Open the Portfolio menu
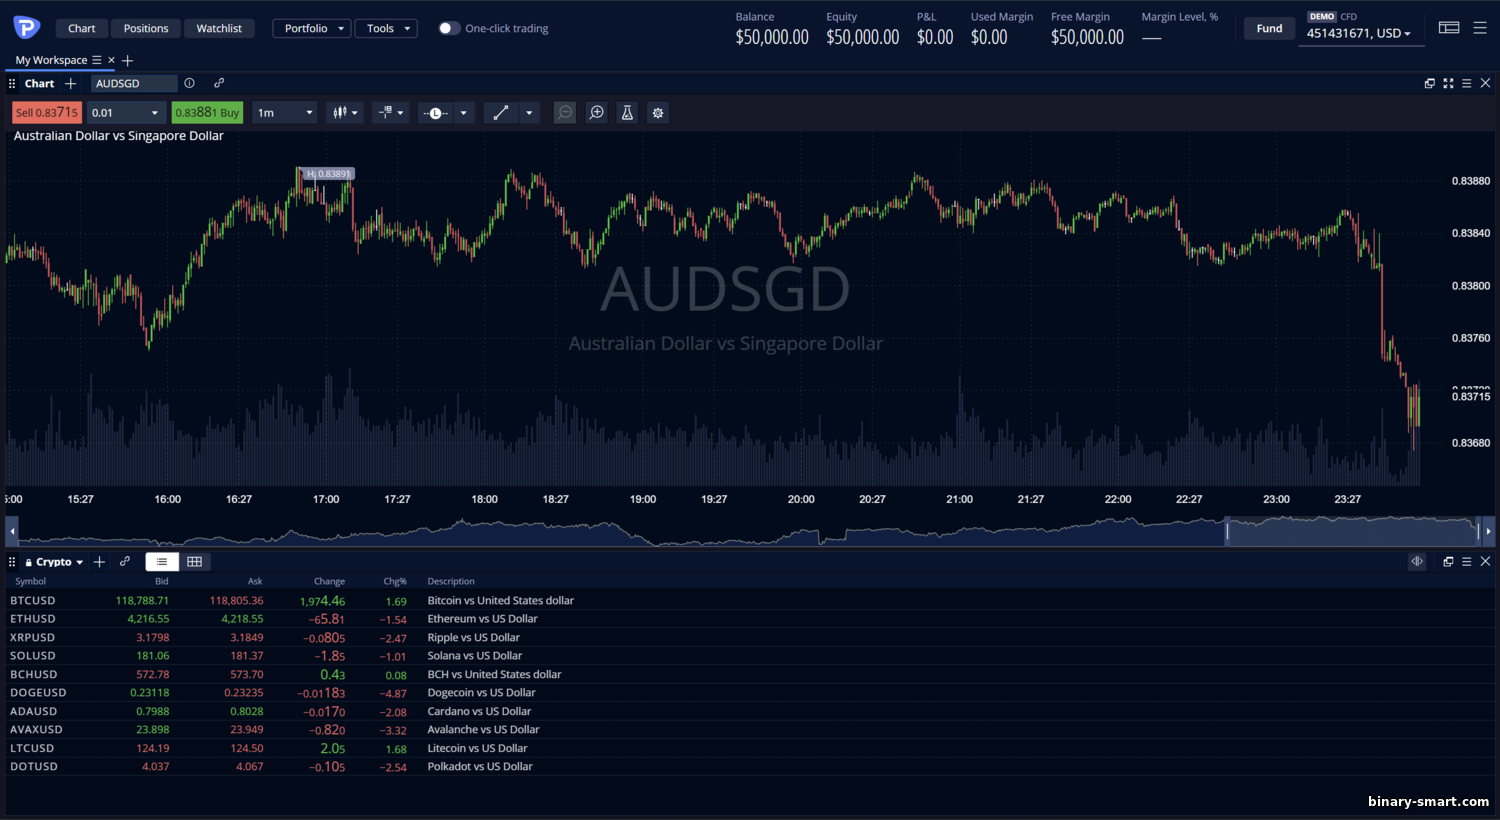Viewport: 1500px width, 820px height. point(312,28)
